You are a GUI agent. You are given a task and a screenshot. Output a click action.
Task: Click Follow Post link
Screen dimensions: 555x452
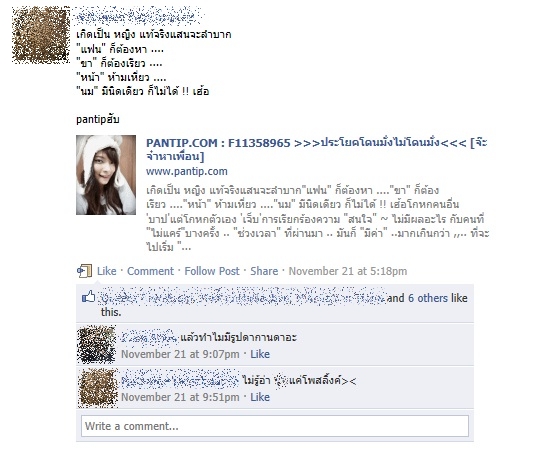coord(212,271)
